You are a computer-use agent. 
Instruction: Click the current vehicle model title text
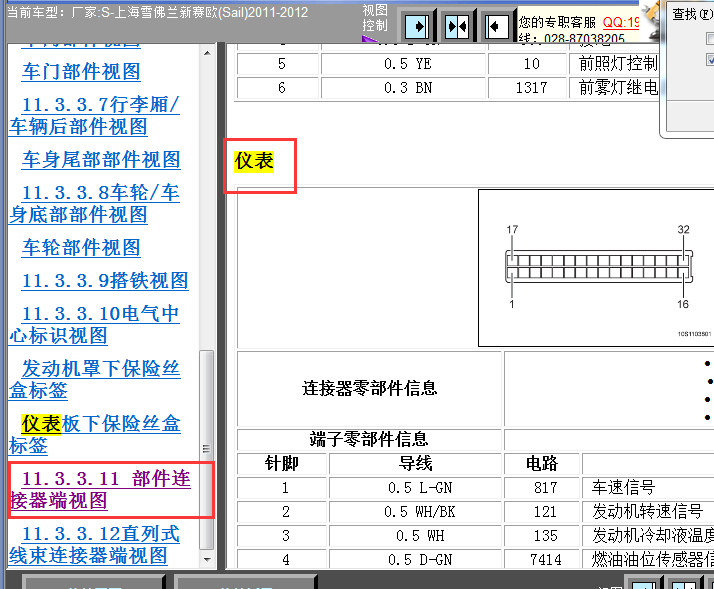point(158,12)
